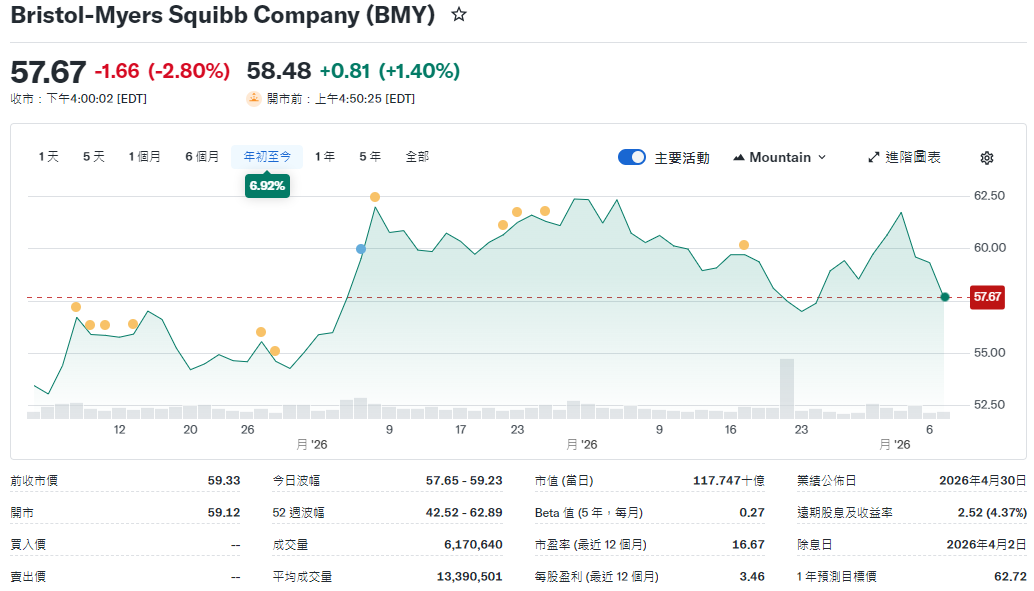
Task: Click the green 6.92% change badge
Action: [x=267, y=186]
